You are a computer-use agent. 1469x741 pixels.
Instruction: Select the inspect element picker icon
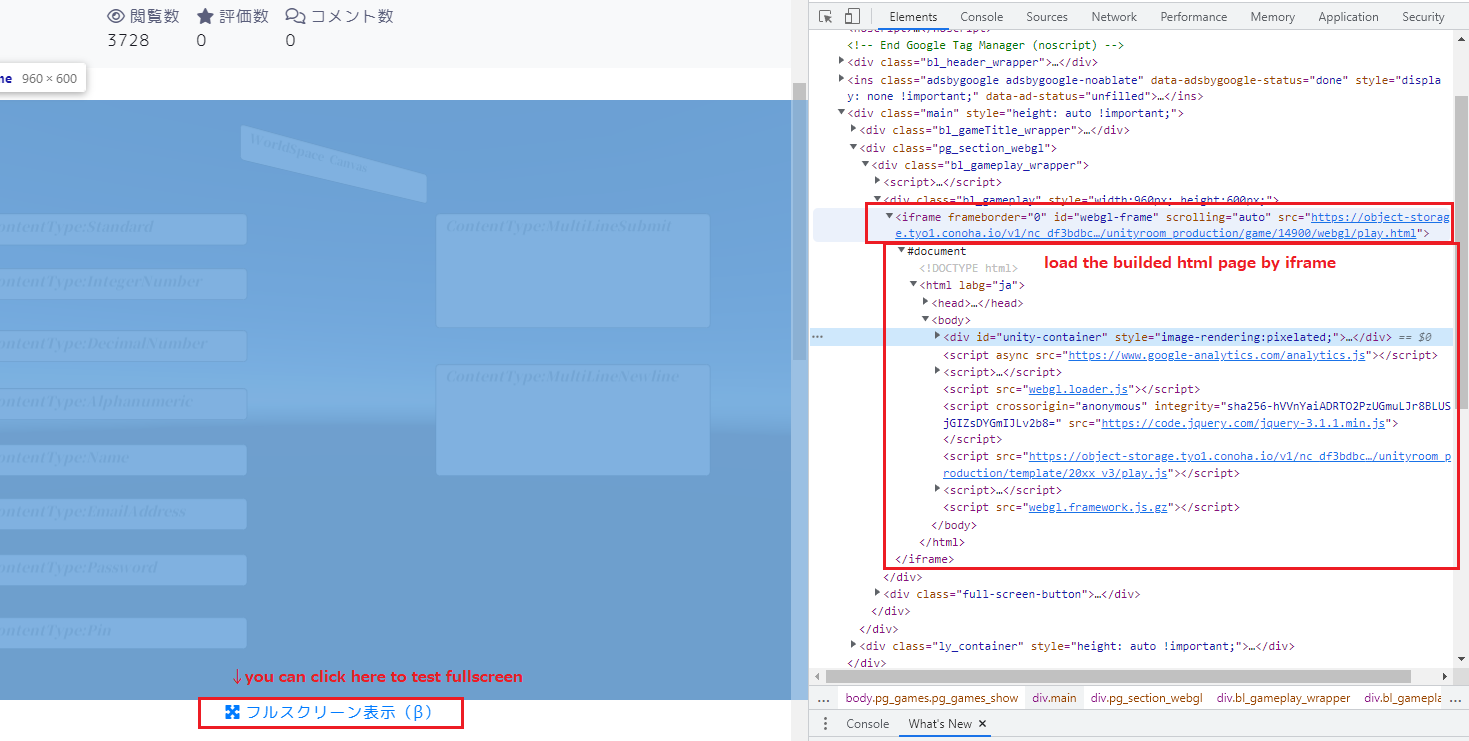pyautogui.click(x=825, y=16)
